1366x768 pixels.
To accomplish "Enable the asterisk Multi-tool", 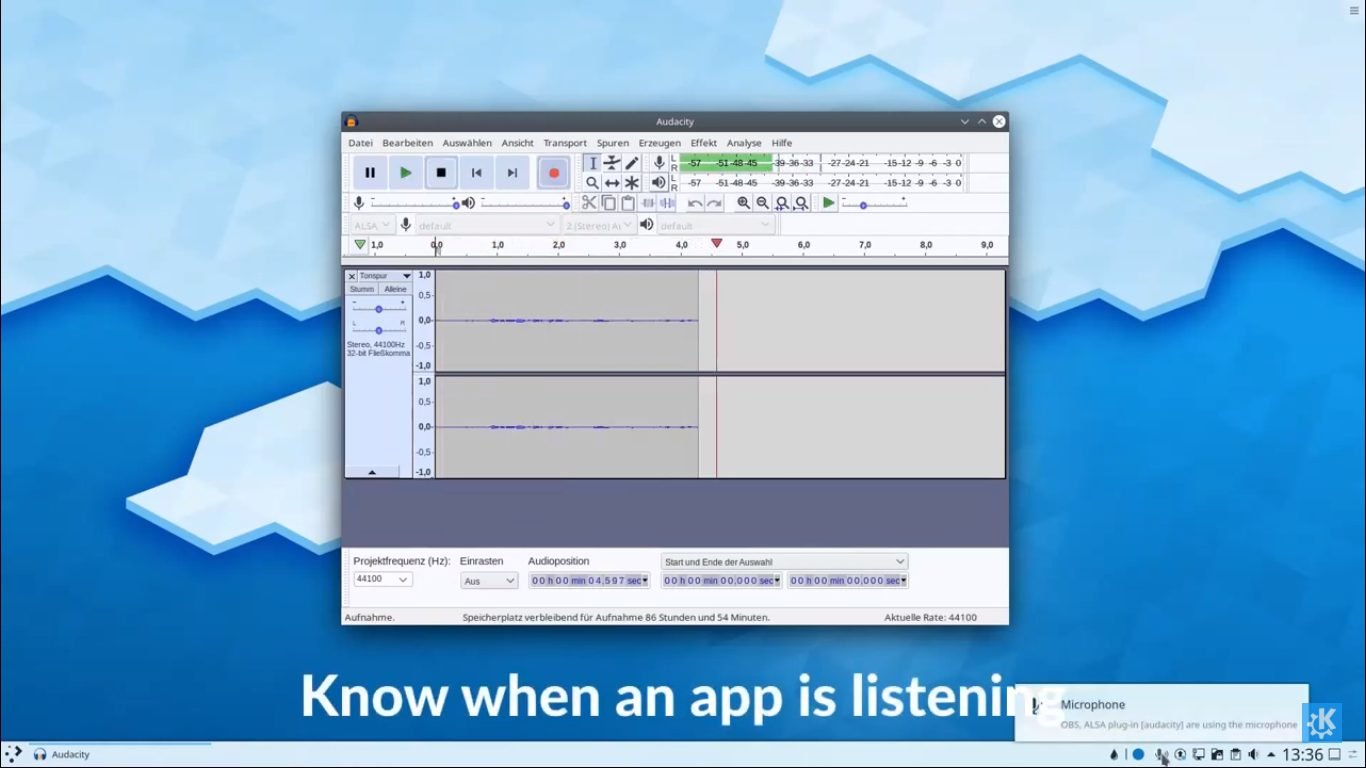I will coord(632,183).
